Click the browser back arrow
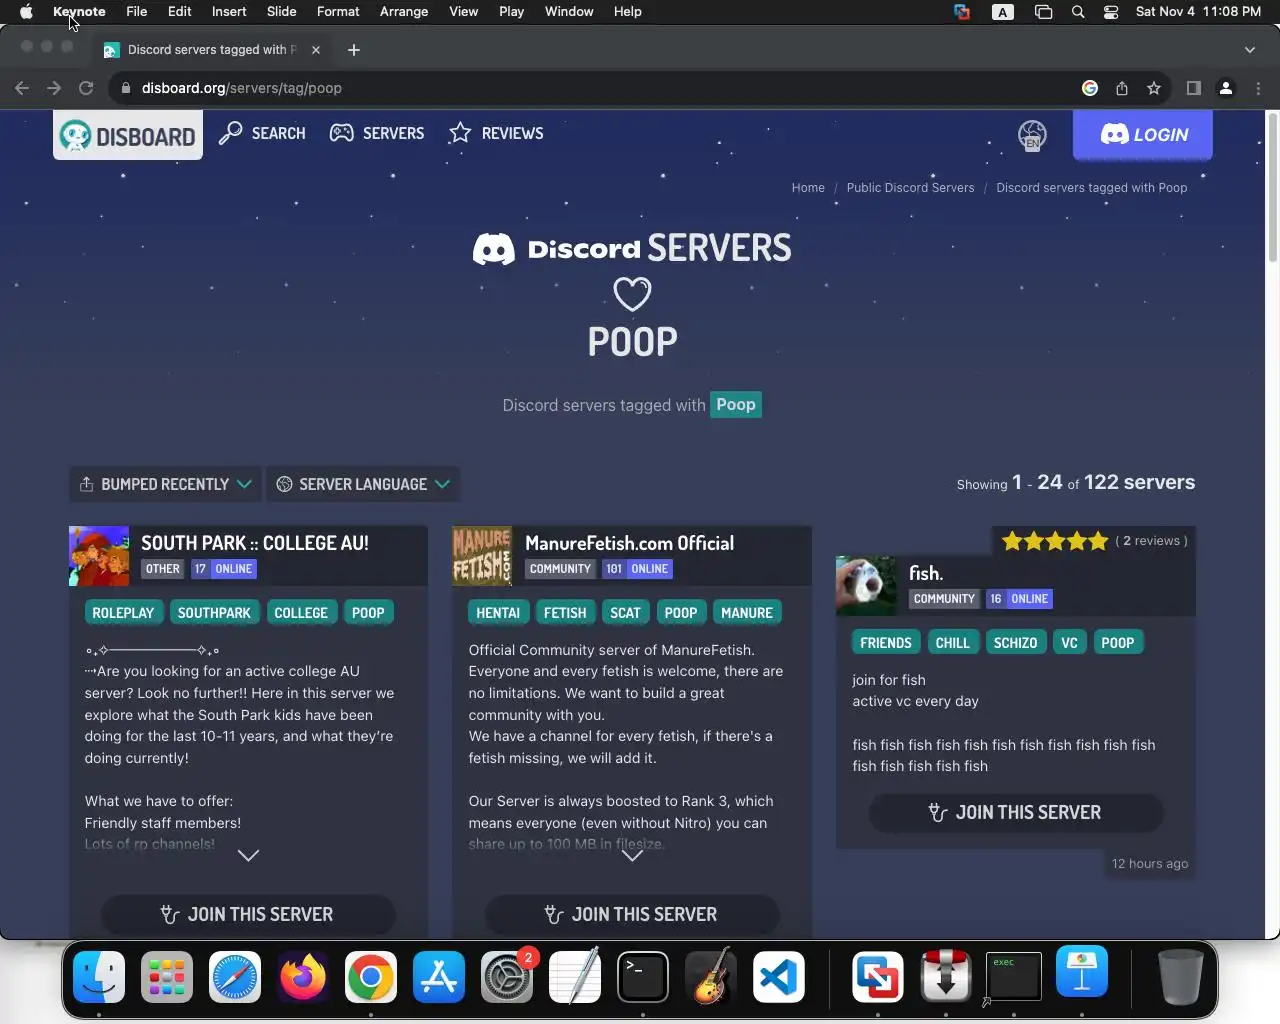The height and width of the screenshot is (1024, 1280). click(22, 88)
